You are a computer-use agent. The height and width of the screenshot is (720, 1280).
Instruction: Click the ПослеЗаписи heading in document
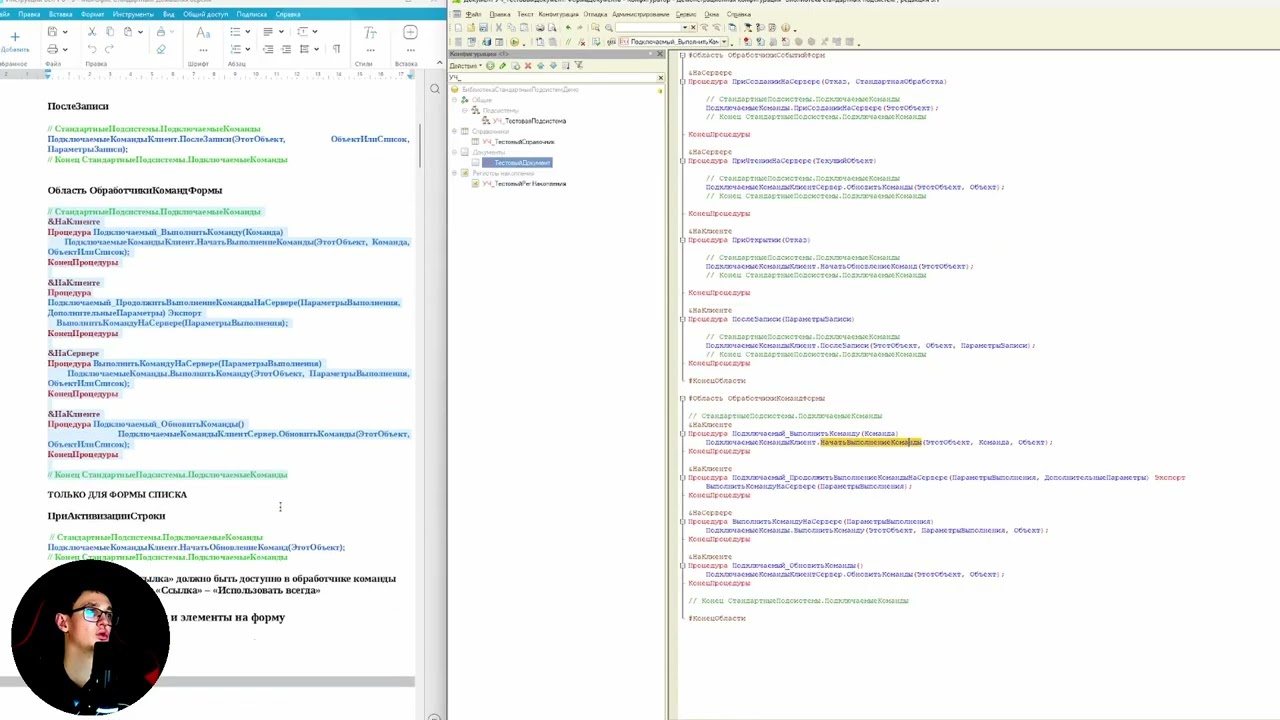click(78, 106)
